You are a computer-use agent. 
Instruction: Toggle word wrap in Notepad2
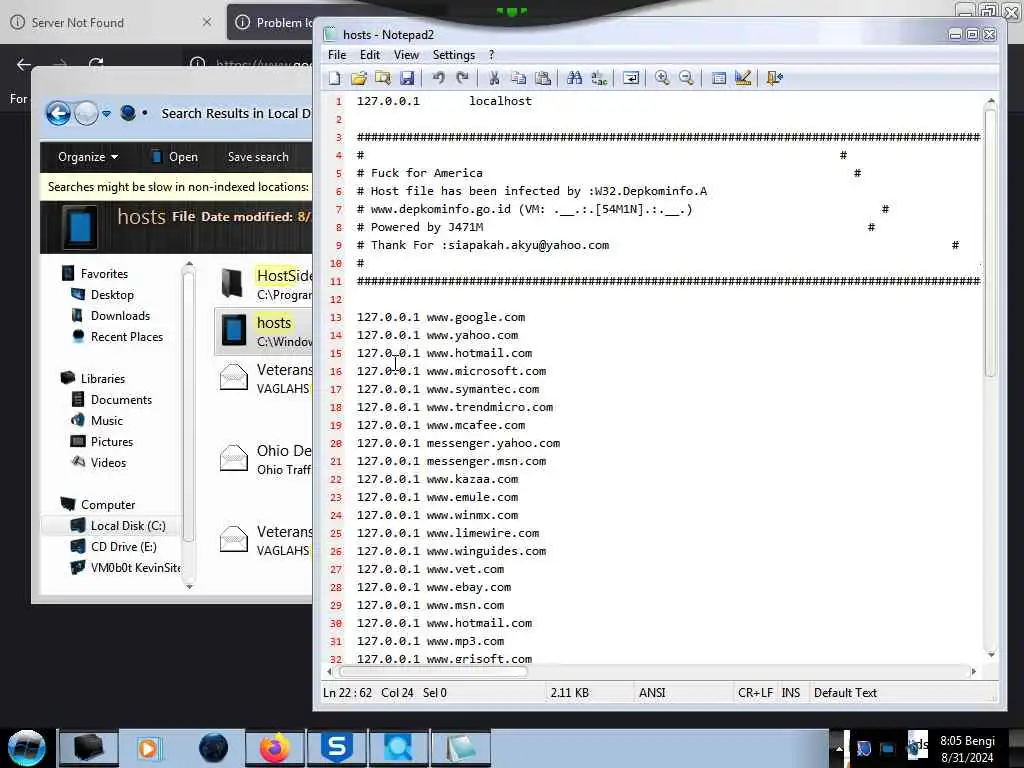(631, 78)
